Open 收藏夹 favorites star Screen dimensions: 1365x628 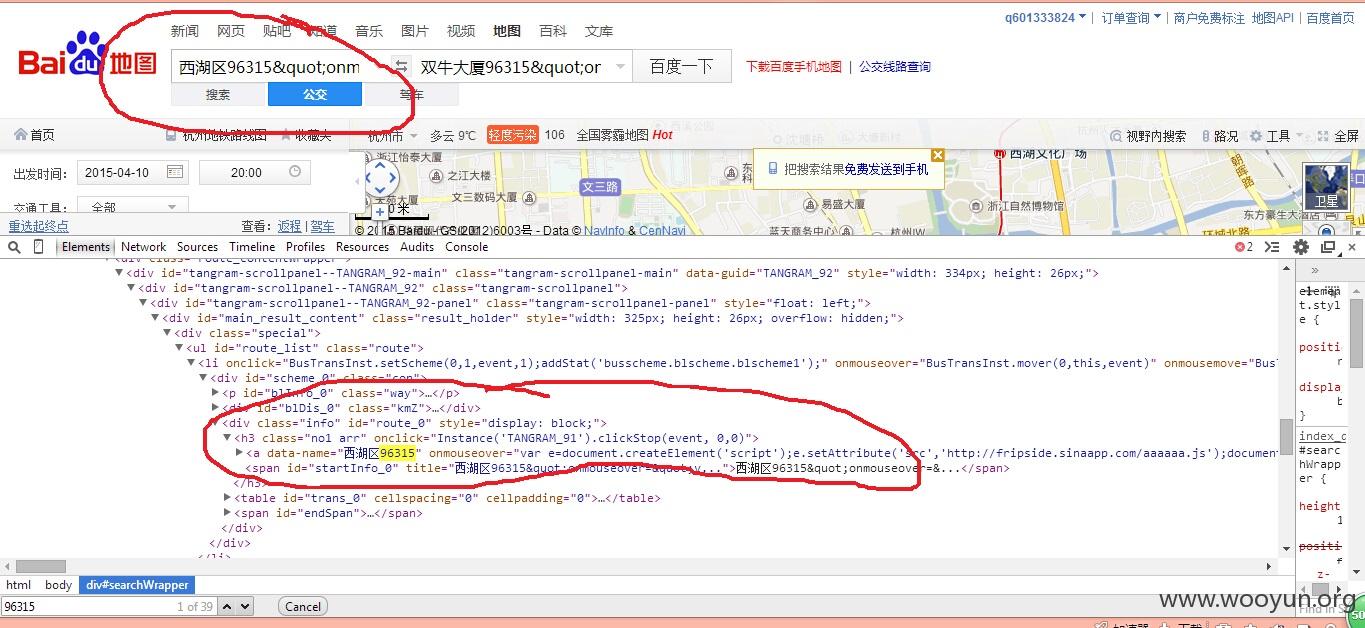pos(306,135)
